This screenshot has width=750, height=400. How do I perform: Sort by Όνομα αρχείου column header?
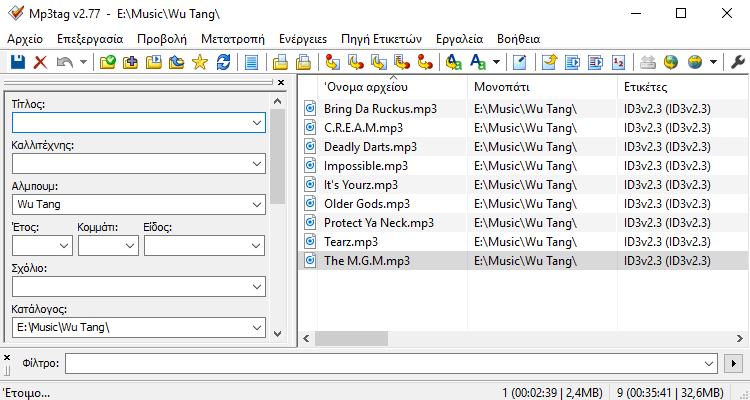point(392,87)
